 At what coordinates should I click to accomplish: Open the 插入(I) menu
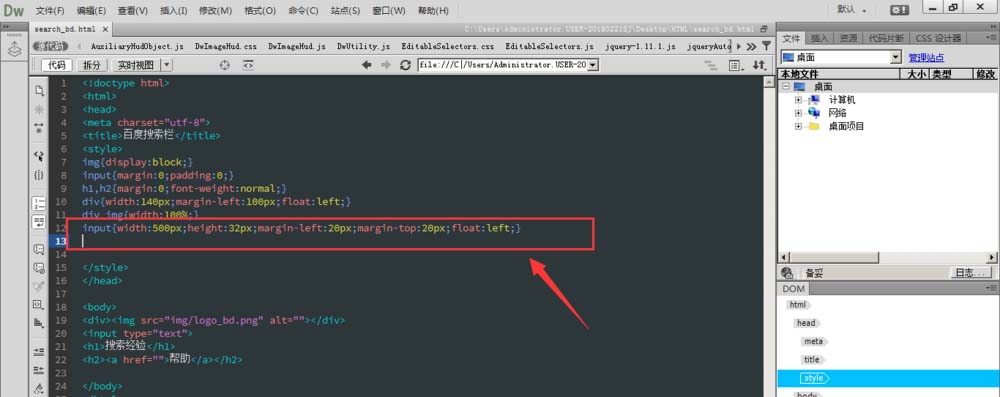tap(173, 11)
